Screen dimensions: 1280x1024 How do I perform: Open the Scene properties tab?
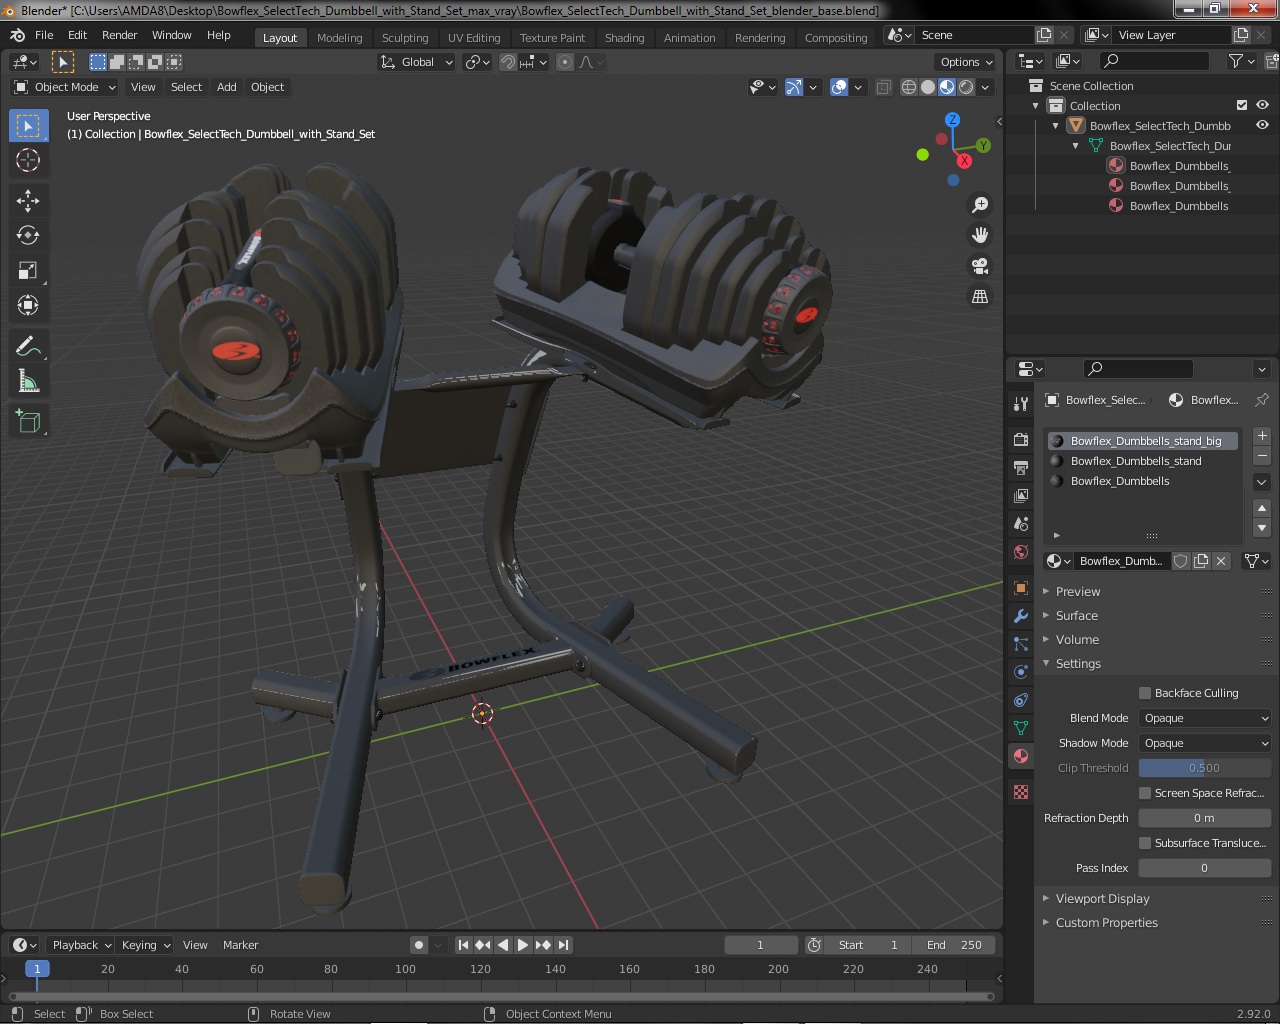(x=1021, y=524)
